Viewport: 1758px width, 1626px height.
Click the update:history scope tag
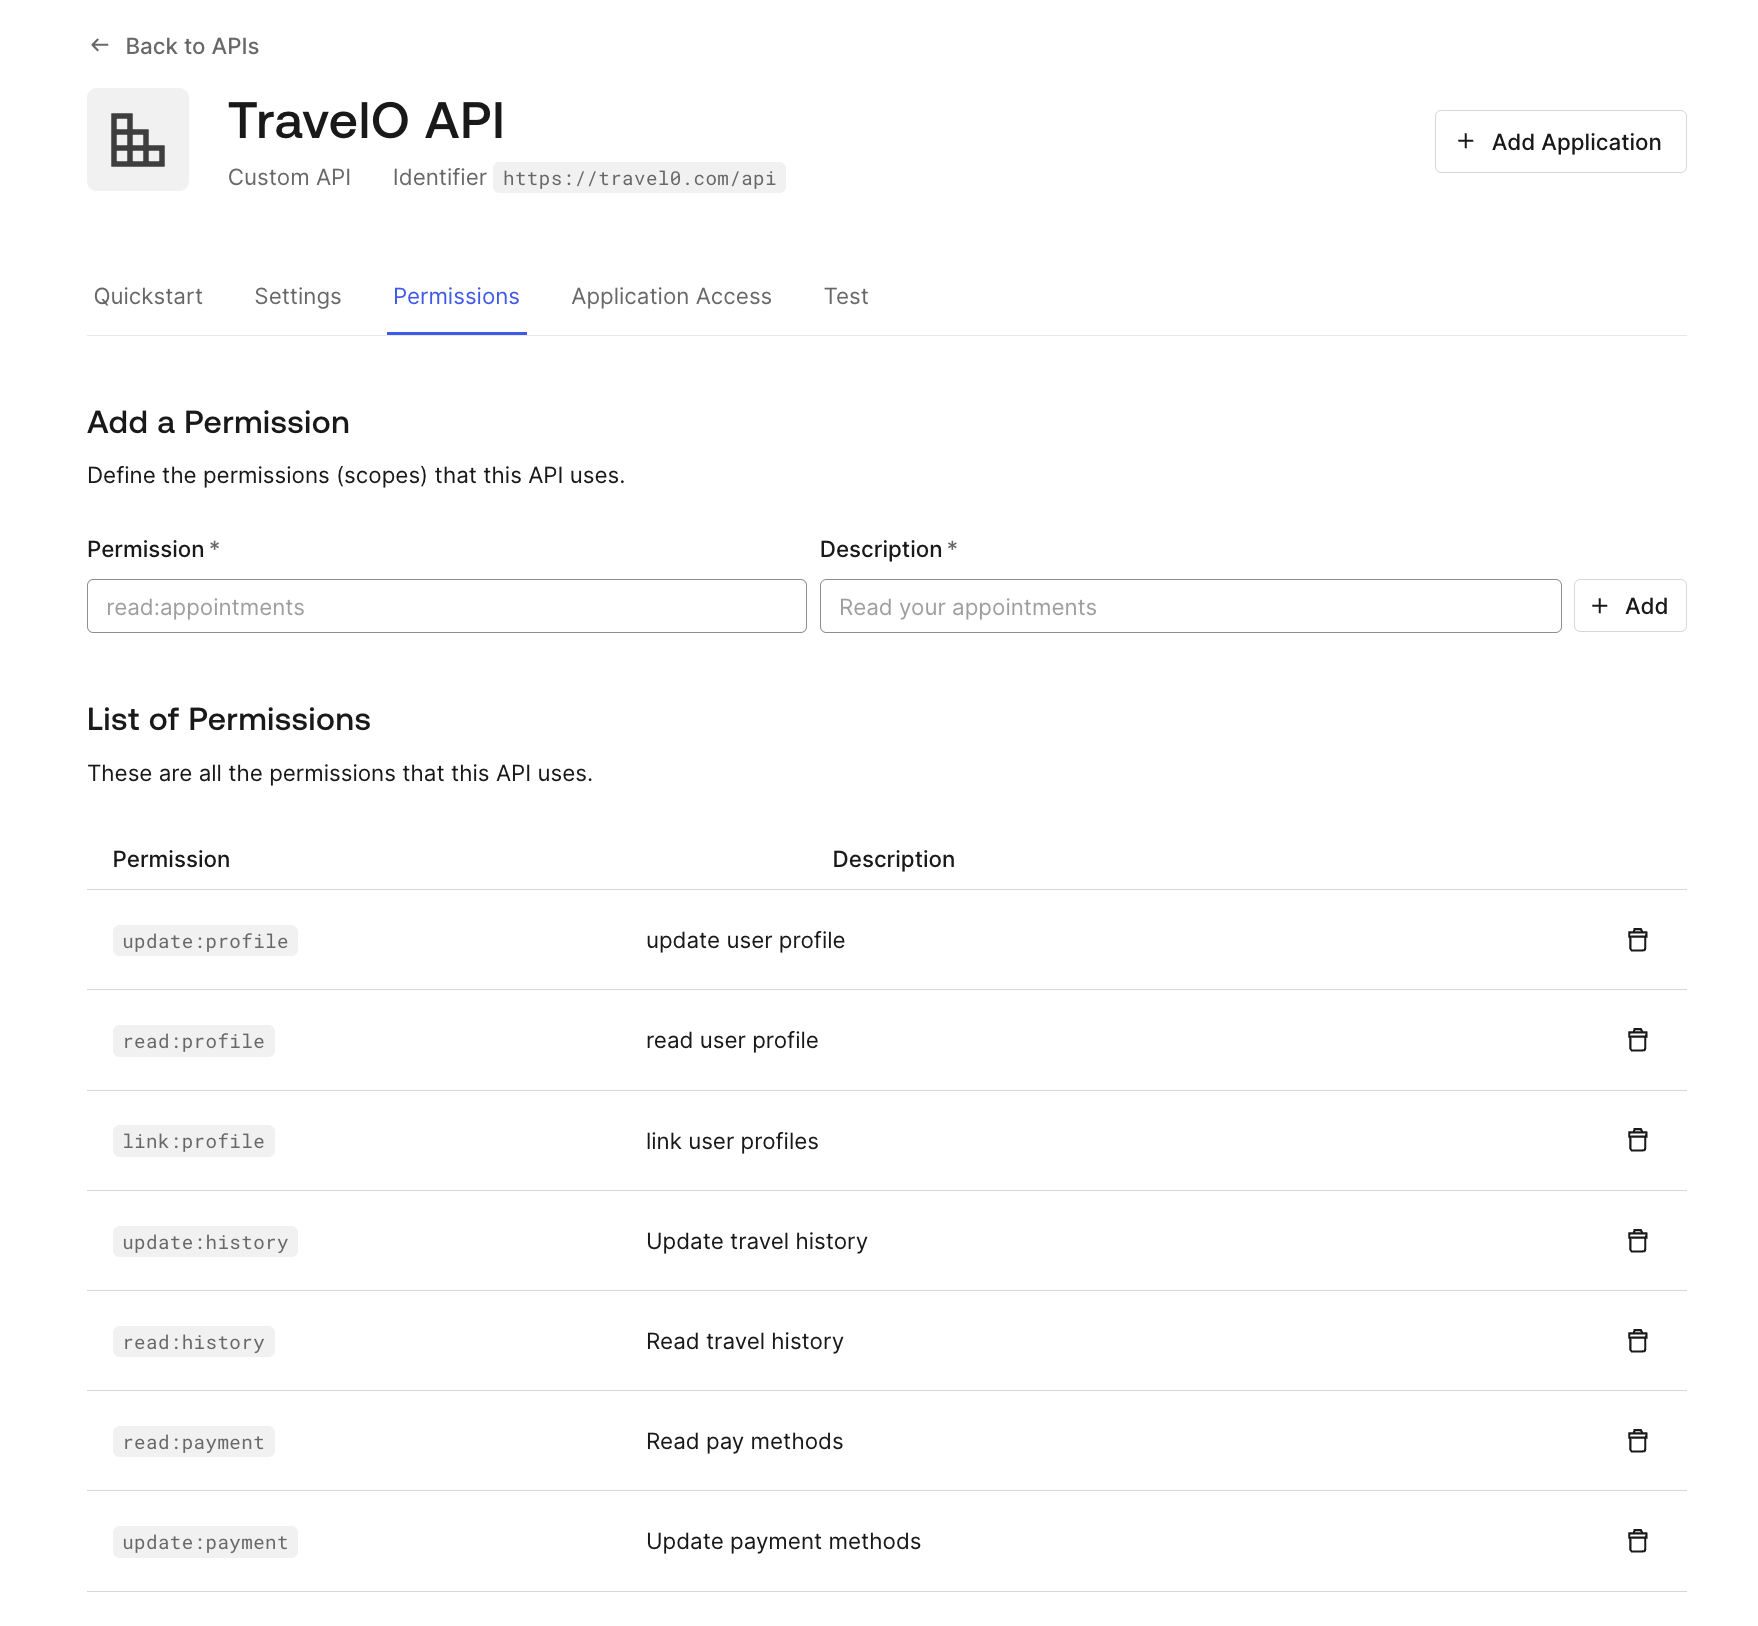205,1242
